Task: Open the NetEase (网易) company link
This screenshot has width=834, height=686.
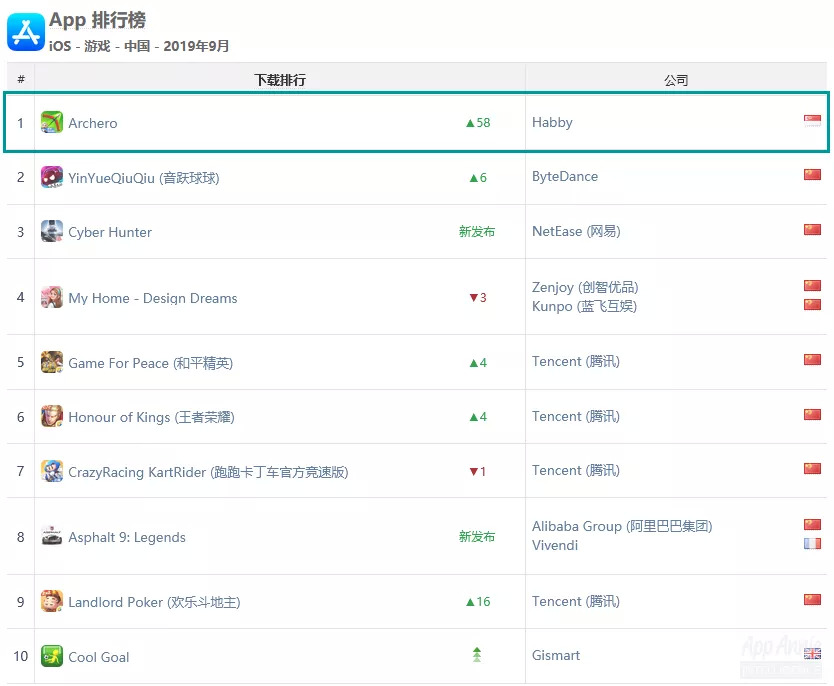Action: pos(576,231)
